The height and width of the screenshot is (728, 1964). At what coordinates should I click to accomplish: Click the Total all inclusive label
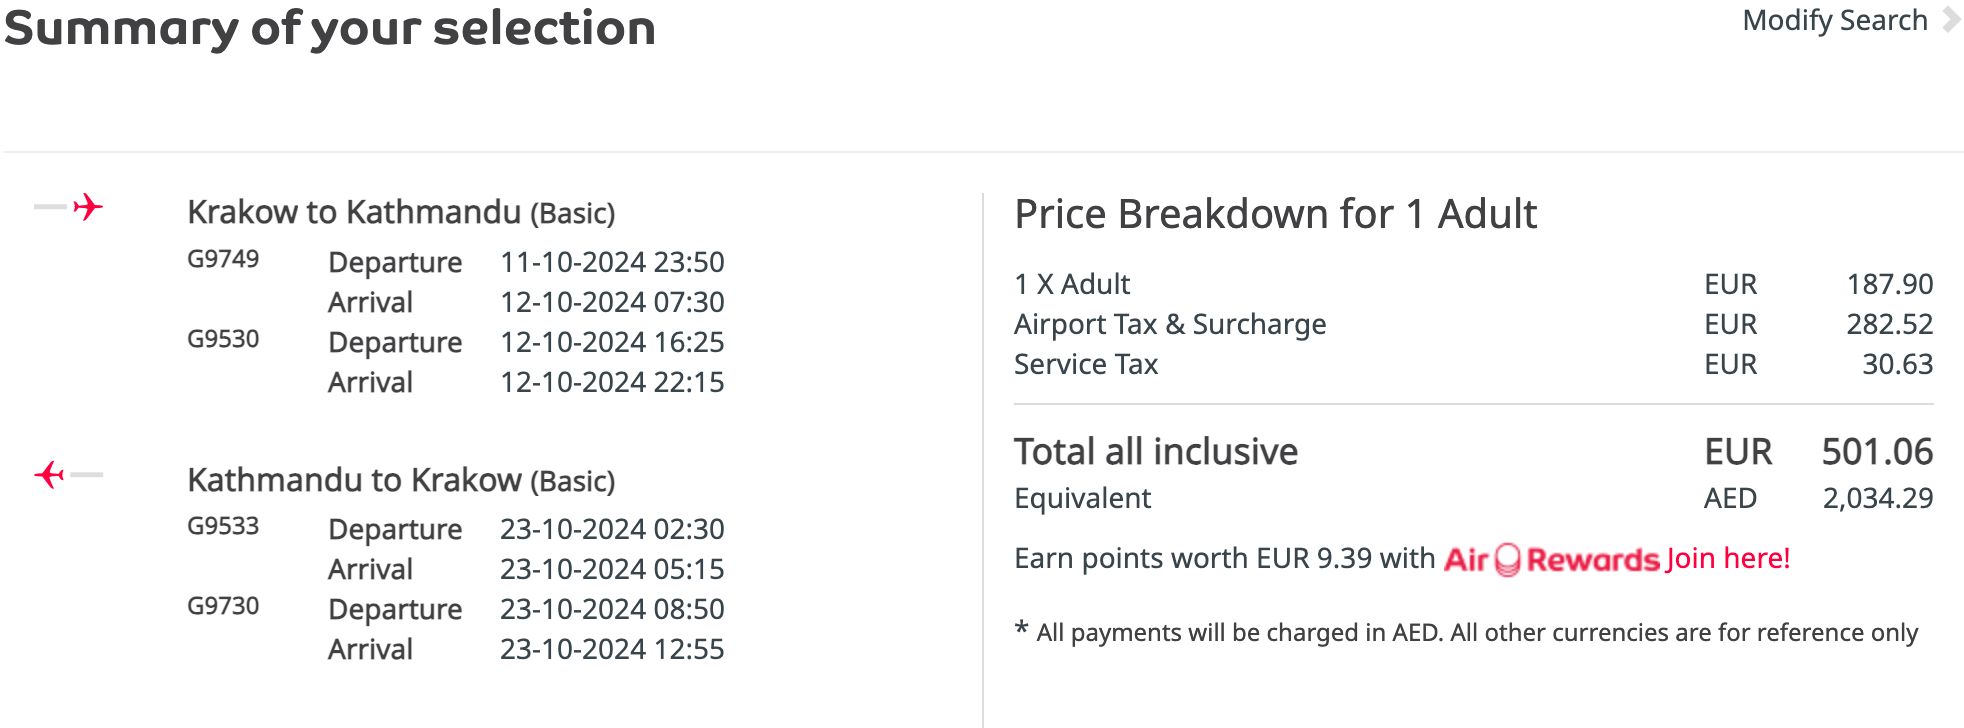click(1155, 452)
